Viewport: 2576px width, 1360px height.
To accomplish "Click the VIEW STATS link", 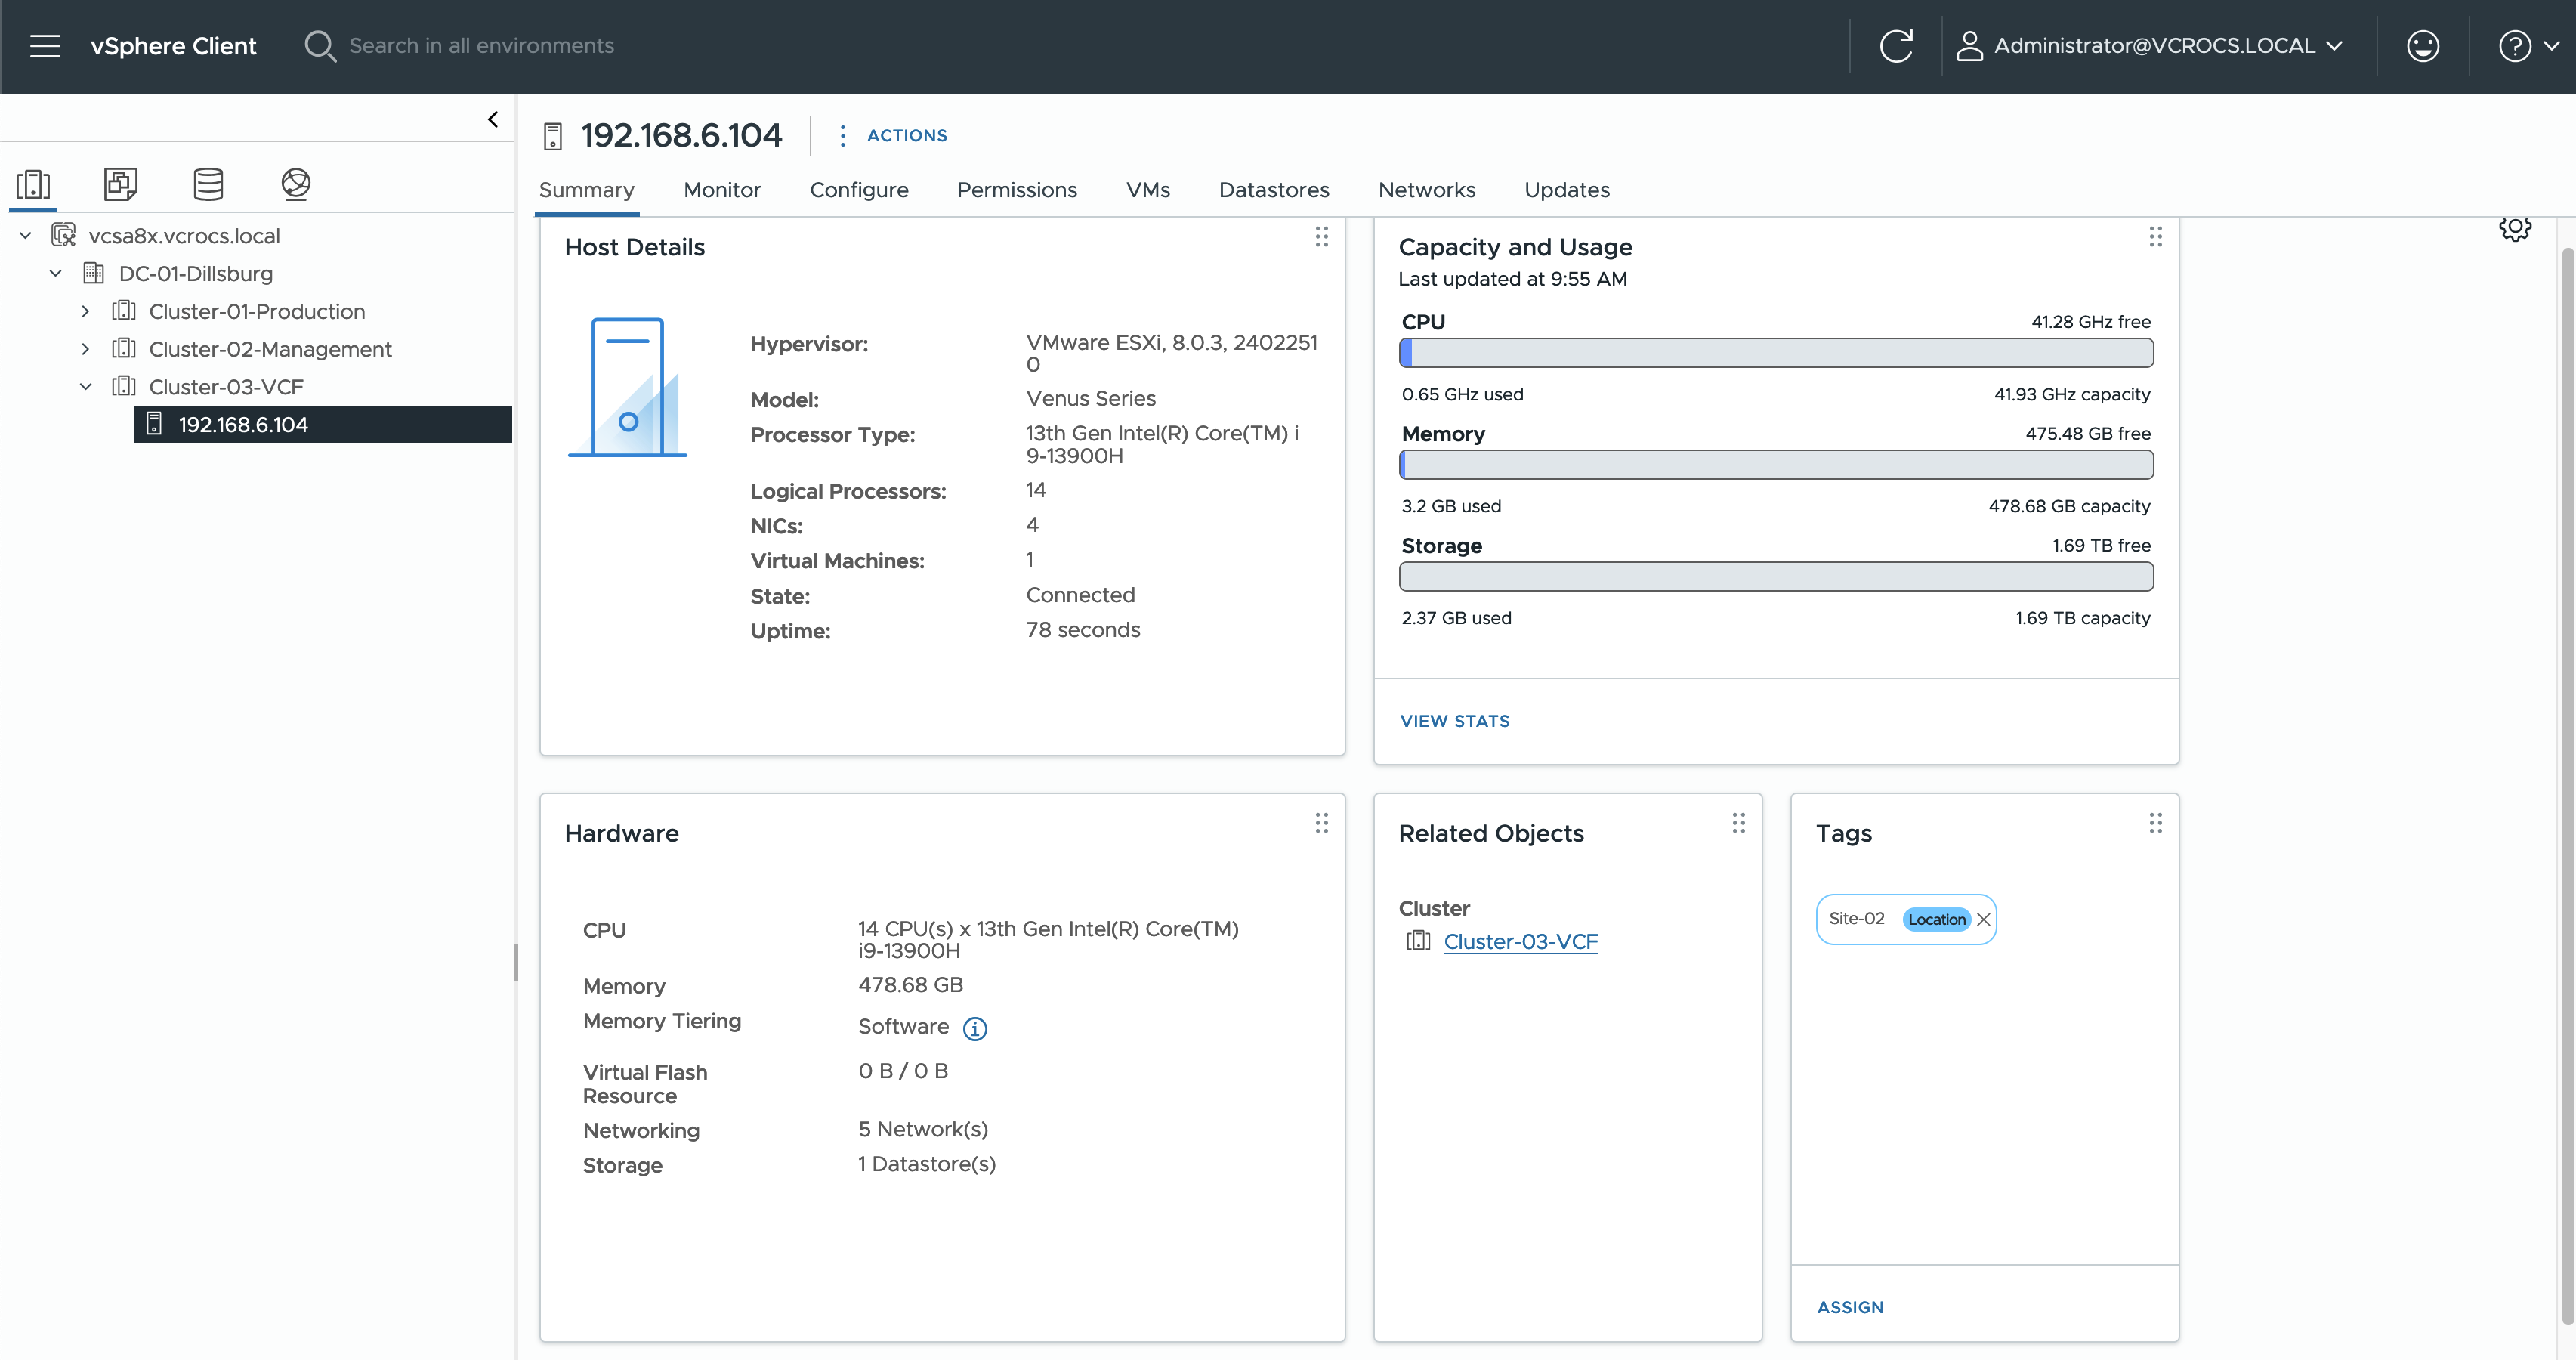I will pos(1454,721).
